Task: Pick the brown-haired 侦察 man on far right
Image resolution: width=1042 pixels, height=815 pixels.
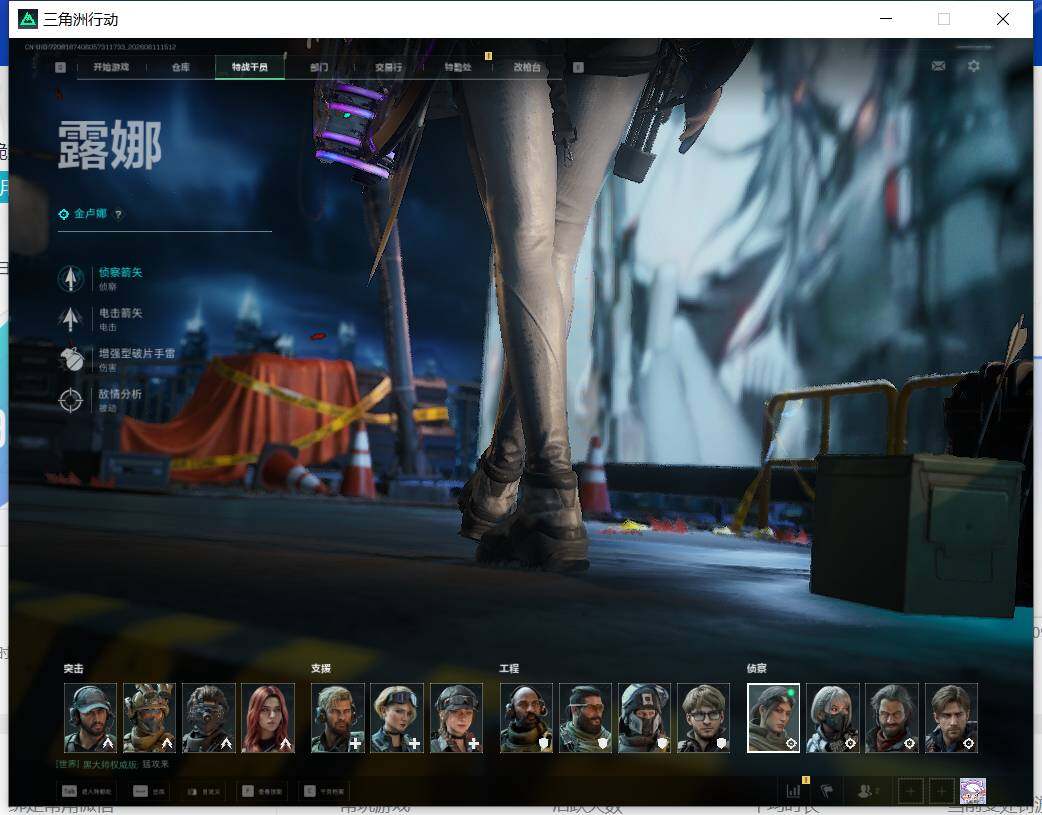Action: point(952,718)
